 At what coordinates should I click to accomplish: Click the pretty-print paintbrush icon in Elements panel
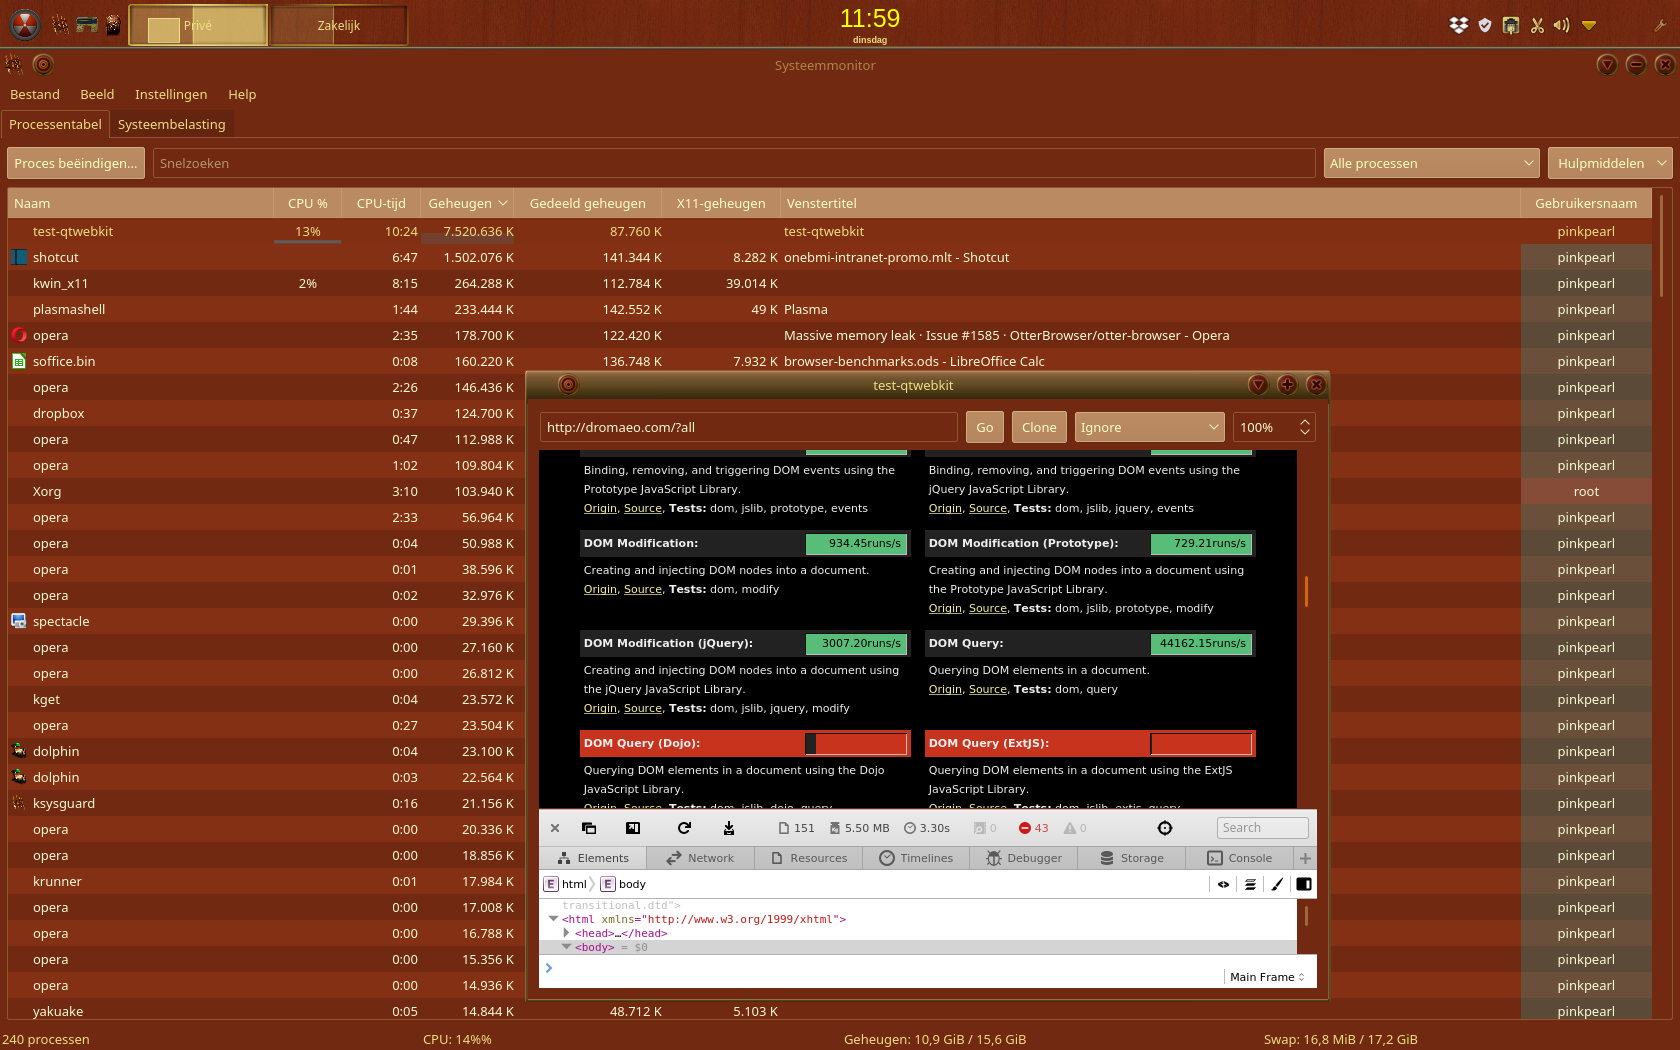pyautogui.click(x=1276, y=884)
